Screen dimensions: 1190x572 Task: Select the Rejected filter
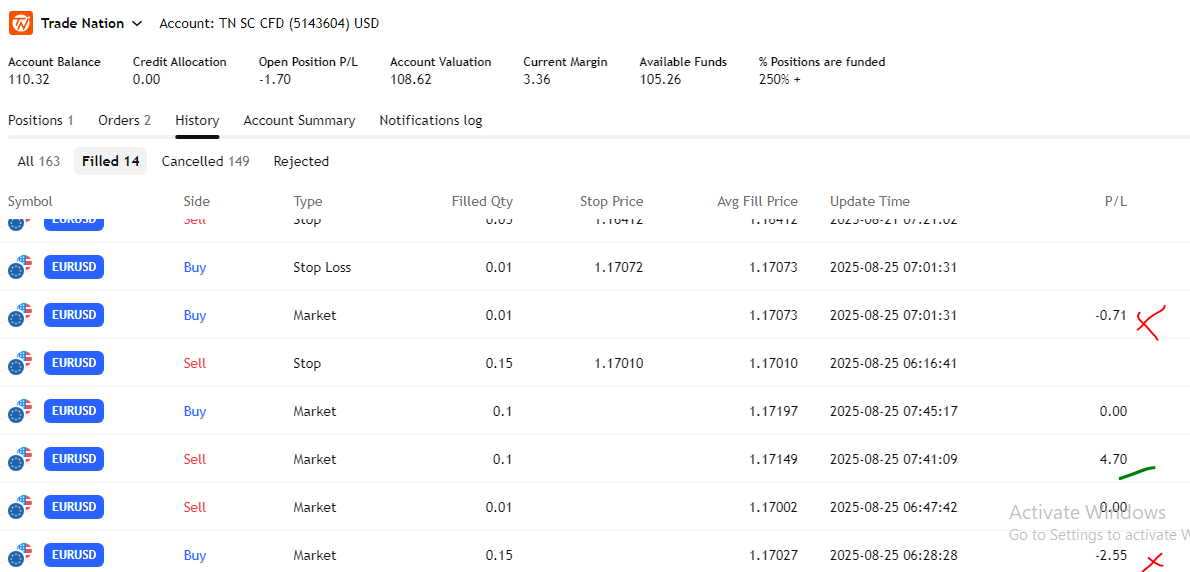coord(301,161)
